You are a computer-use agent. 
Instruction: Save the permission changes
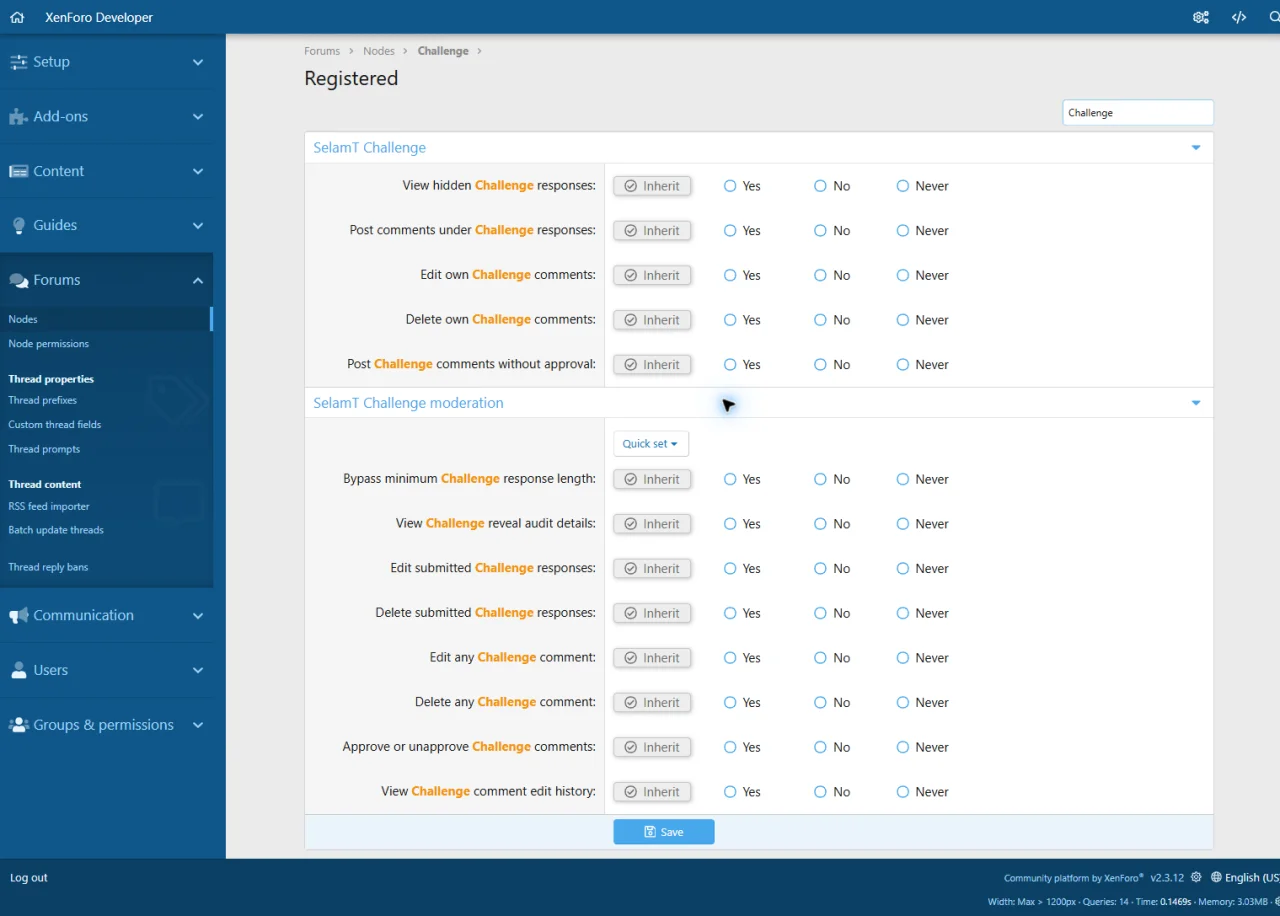pos(664,832)
